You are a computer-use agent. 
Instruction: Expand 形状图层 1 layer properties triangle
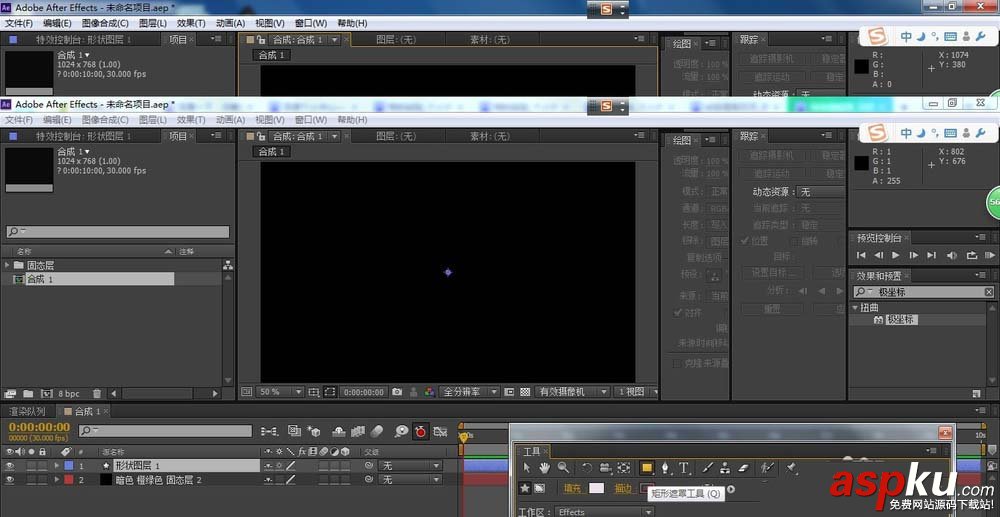(57, 466)
